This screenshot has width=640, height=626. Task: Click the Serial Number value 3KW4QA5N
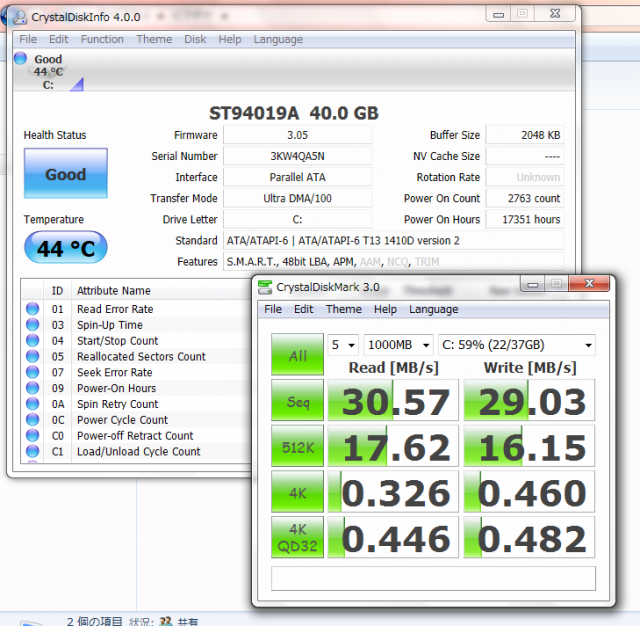(x=298, y=156)
